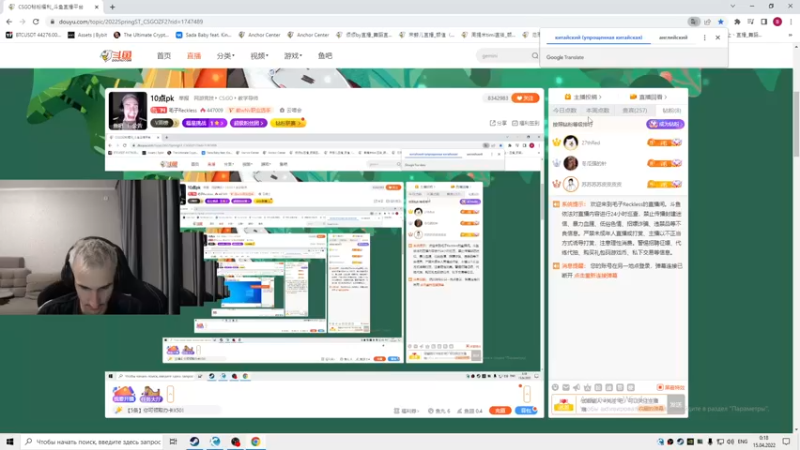
Task: Bookmark this page using the star icon
Action: (720, 22)
